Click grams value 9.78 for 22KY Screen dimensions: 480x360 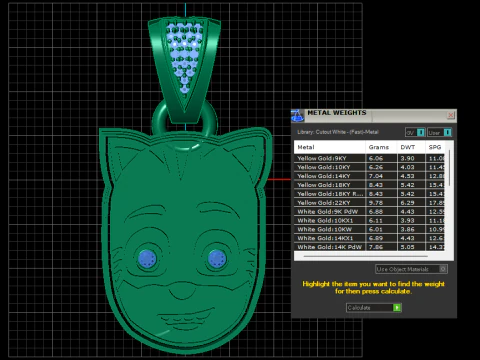(376, 202)
